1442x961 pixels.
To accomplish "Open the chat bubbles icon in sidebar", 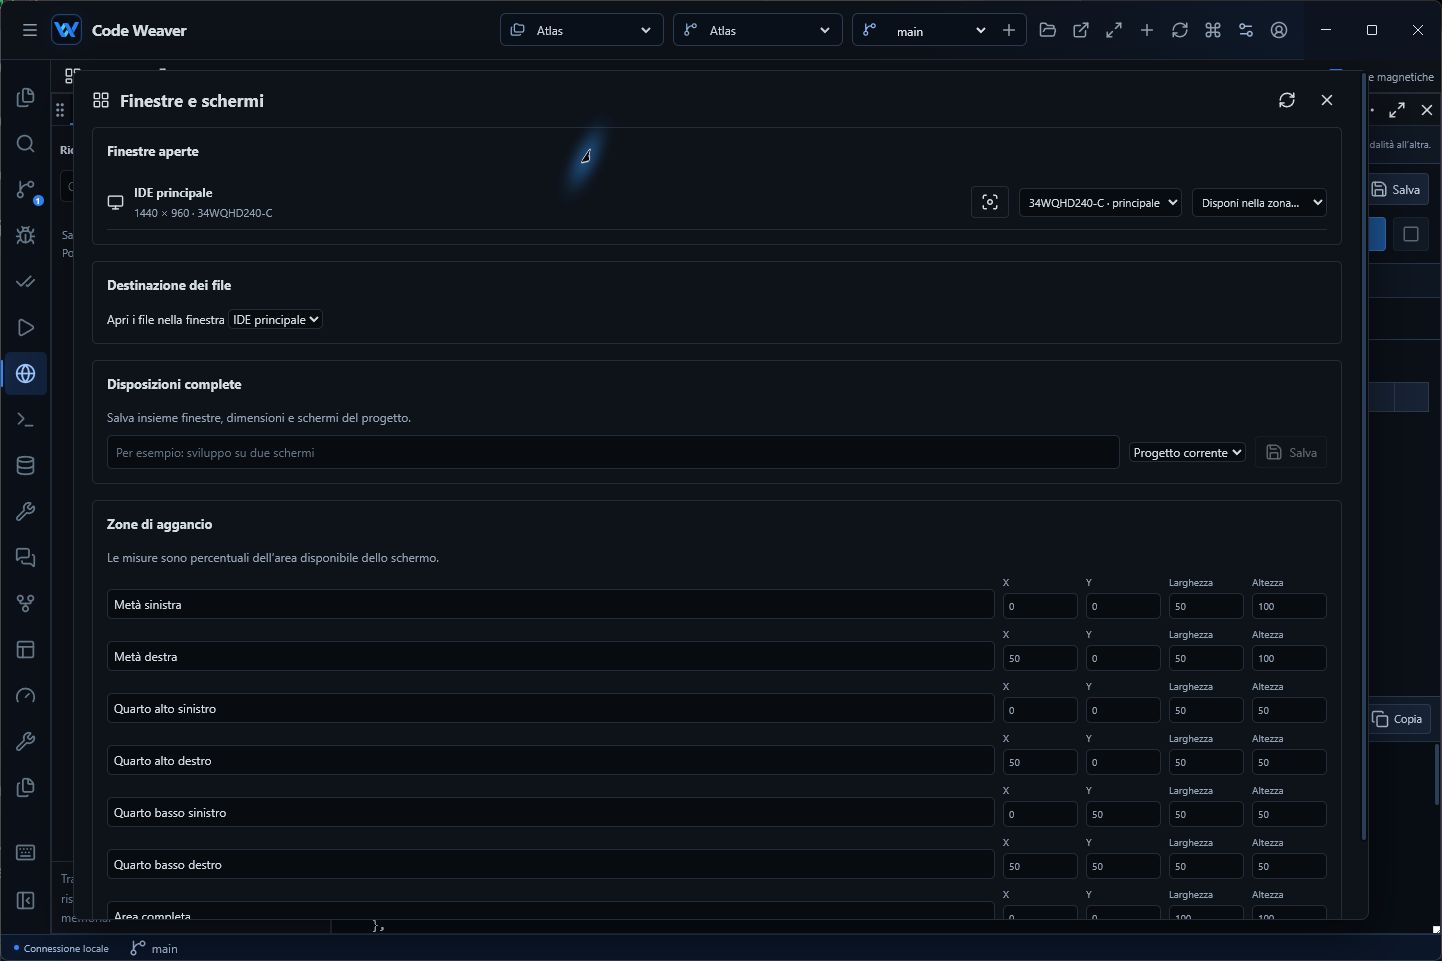I will click(x=26, y=558).
